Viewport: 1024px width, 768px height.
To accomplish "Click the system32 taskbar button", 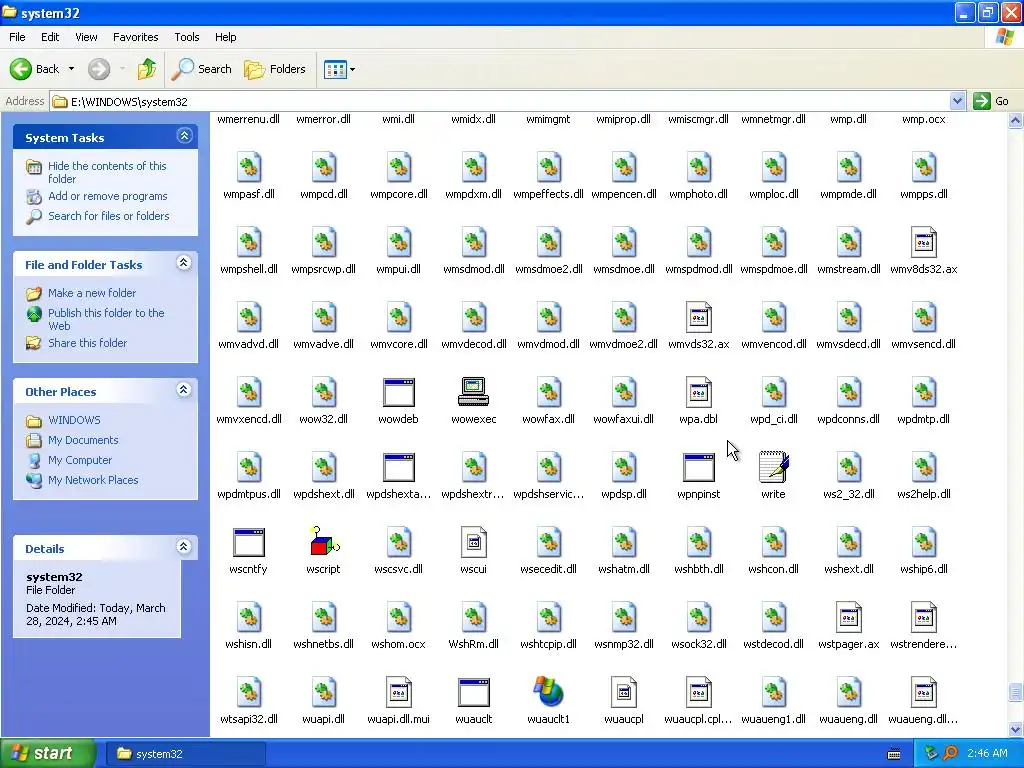I will (185, 754).
